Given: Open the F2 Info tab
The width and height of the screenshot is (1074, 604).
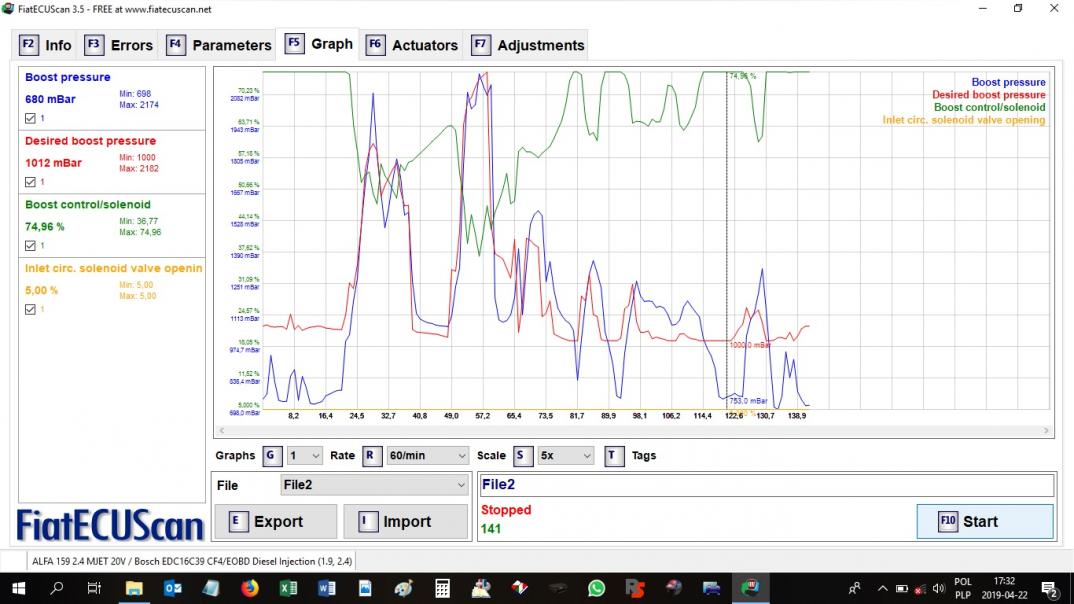Looking at the screenshot, I should pyautogui.click(x=46, y=45).
